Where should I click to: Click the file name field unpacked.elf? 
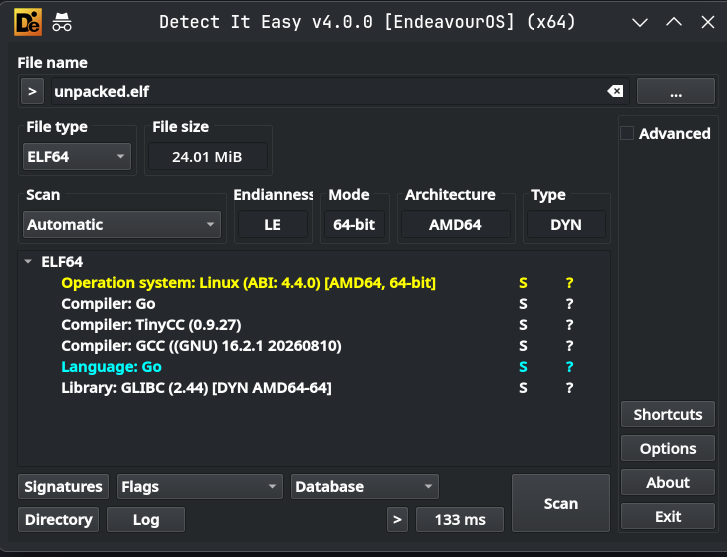[340, 91]
